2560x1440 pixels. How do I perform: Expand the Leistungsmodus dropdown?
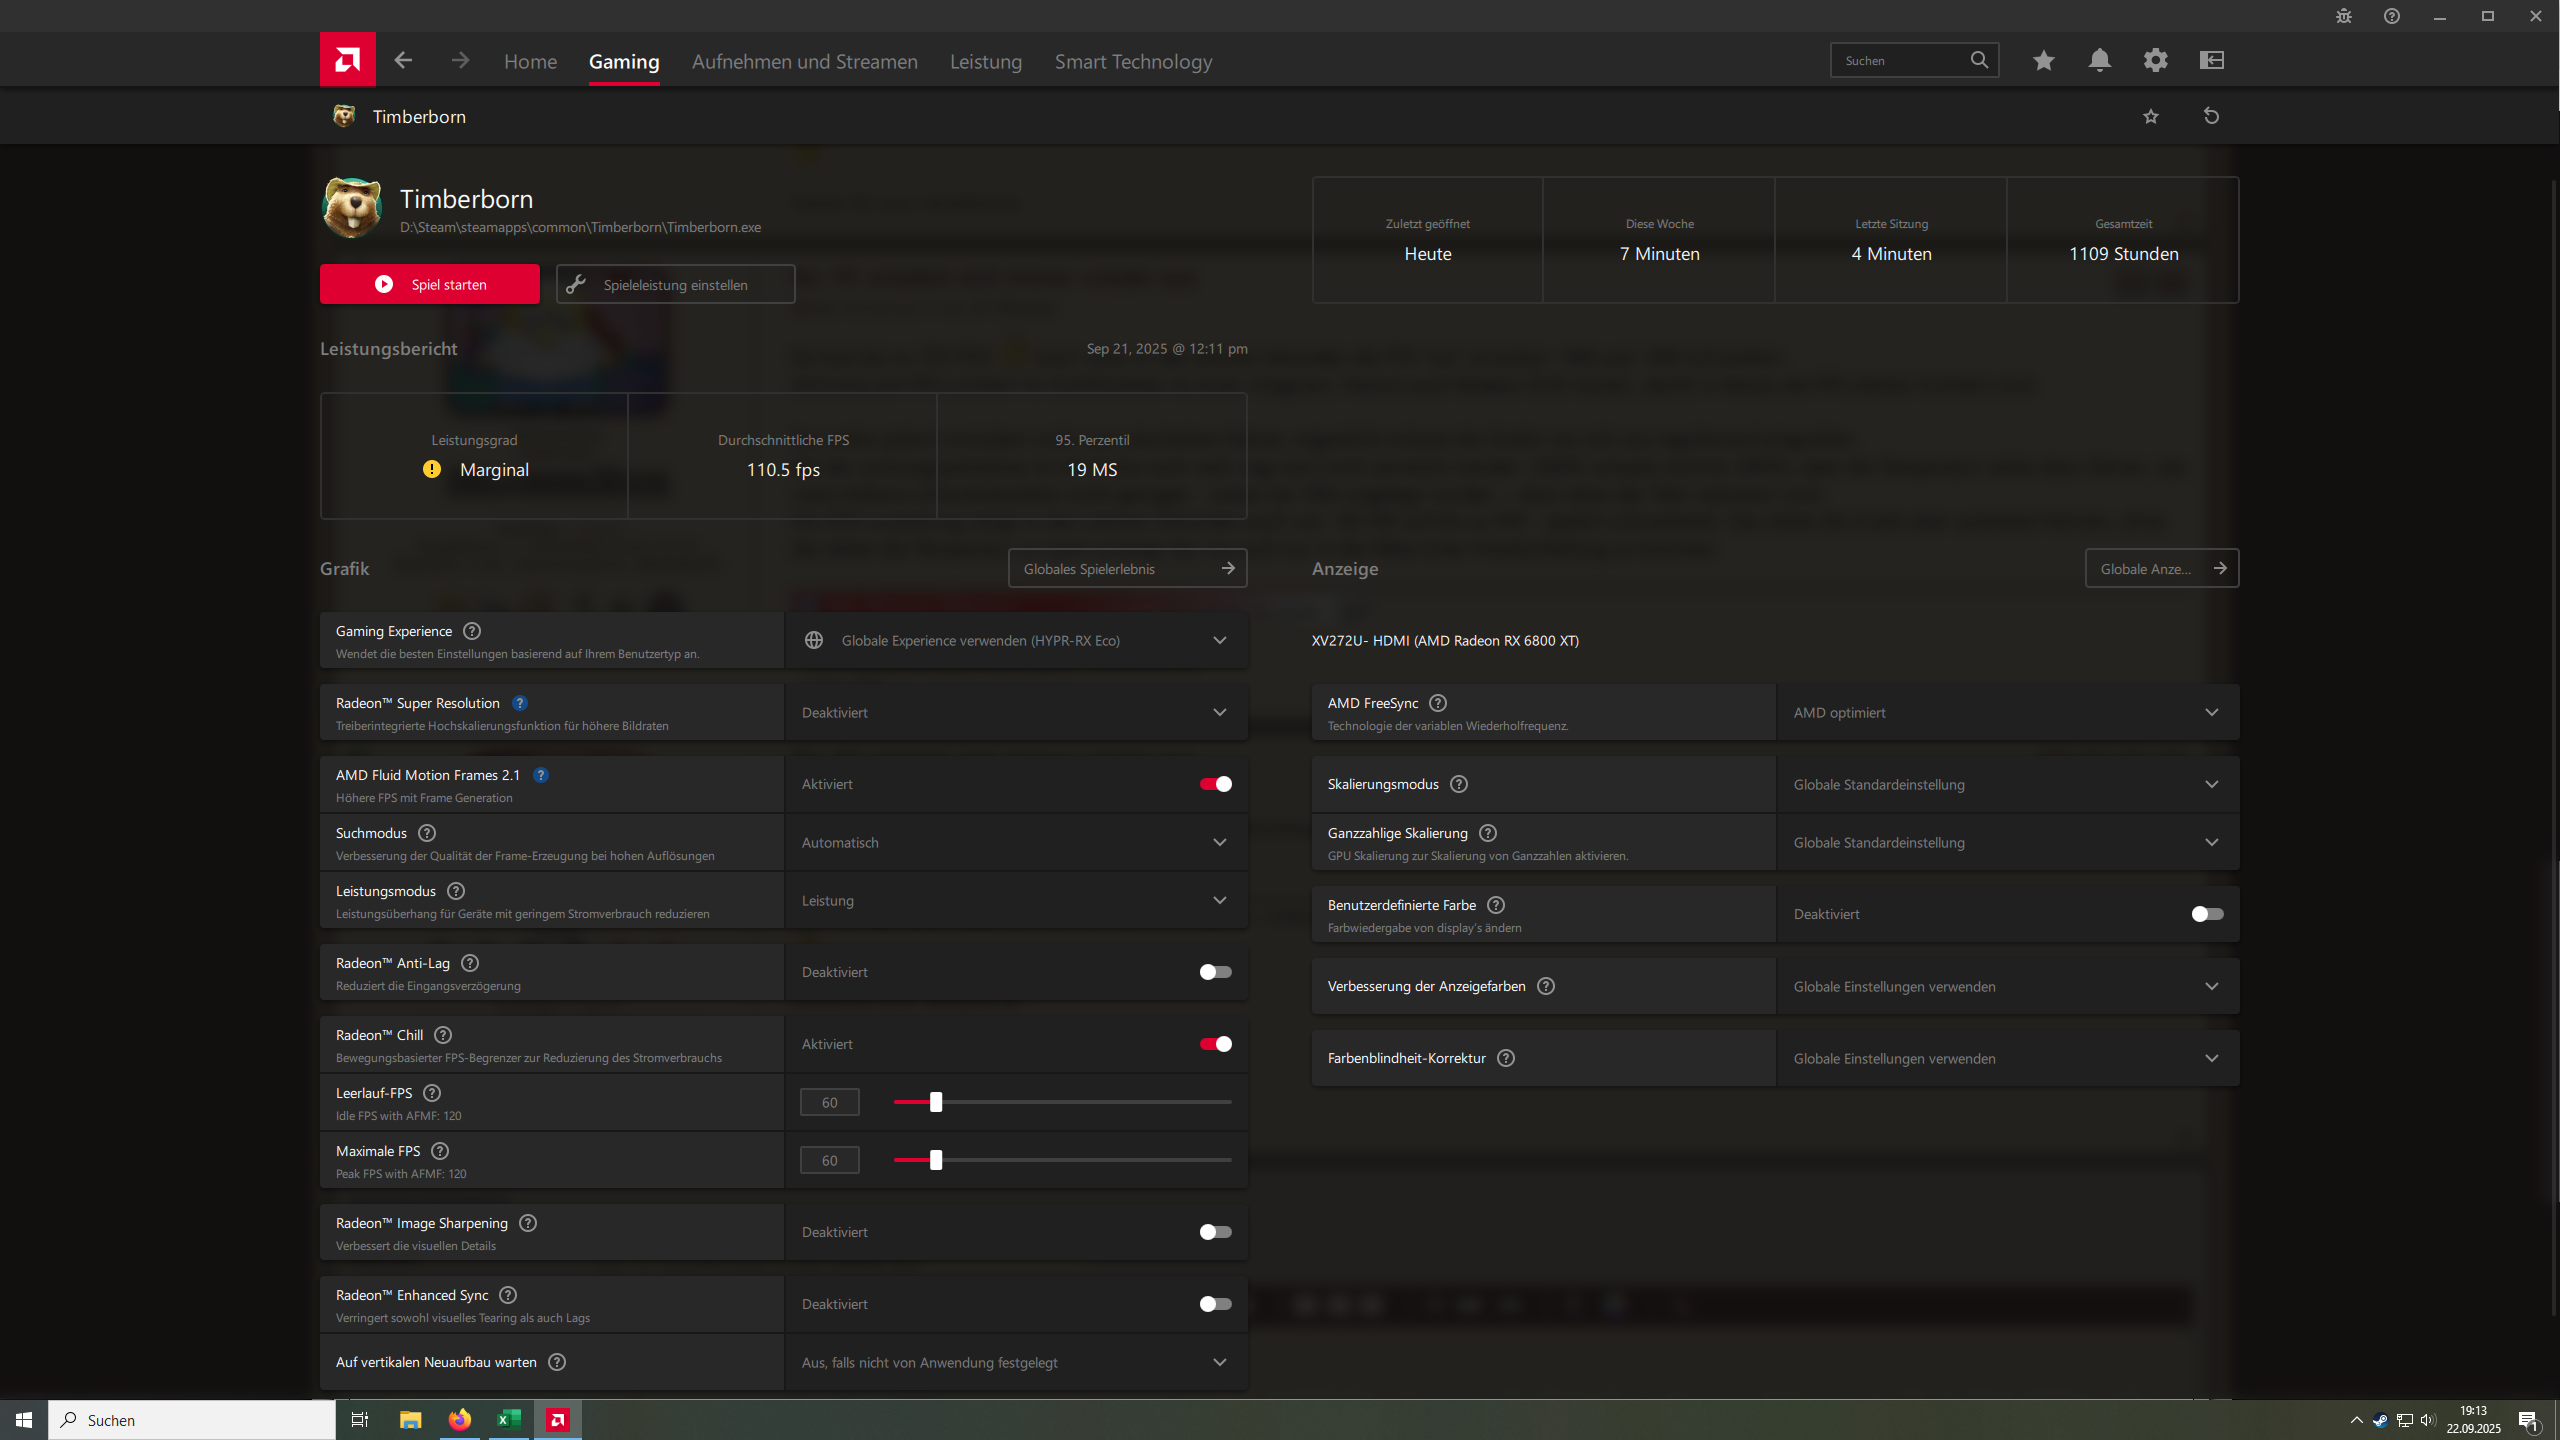pyautogui.click(x=1016, y=900)
